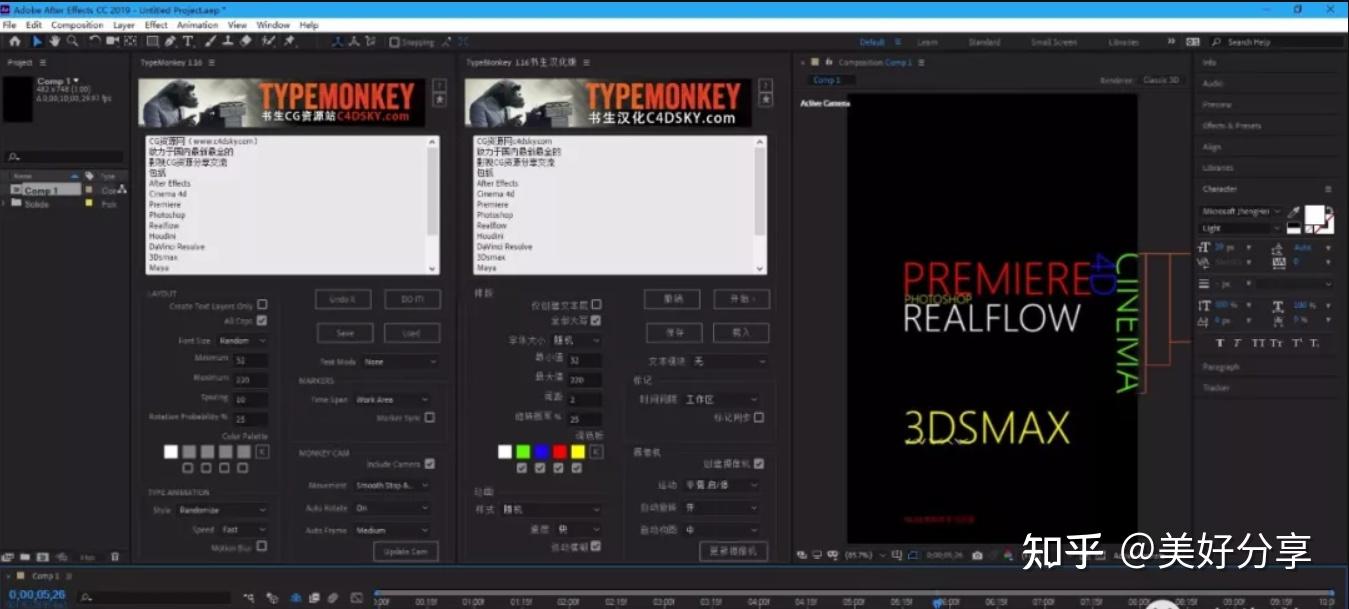
Task: Pick the white swatch in Color Palette
Action: click(170, 451)
